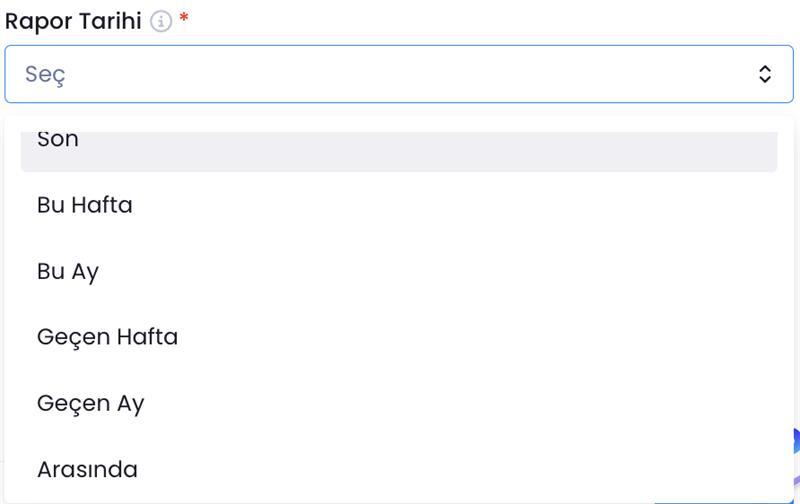Select the partially visible Son option
This screenshot has height=504, width=800.
(x=398, y=148)
